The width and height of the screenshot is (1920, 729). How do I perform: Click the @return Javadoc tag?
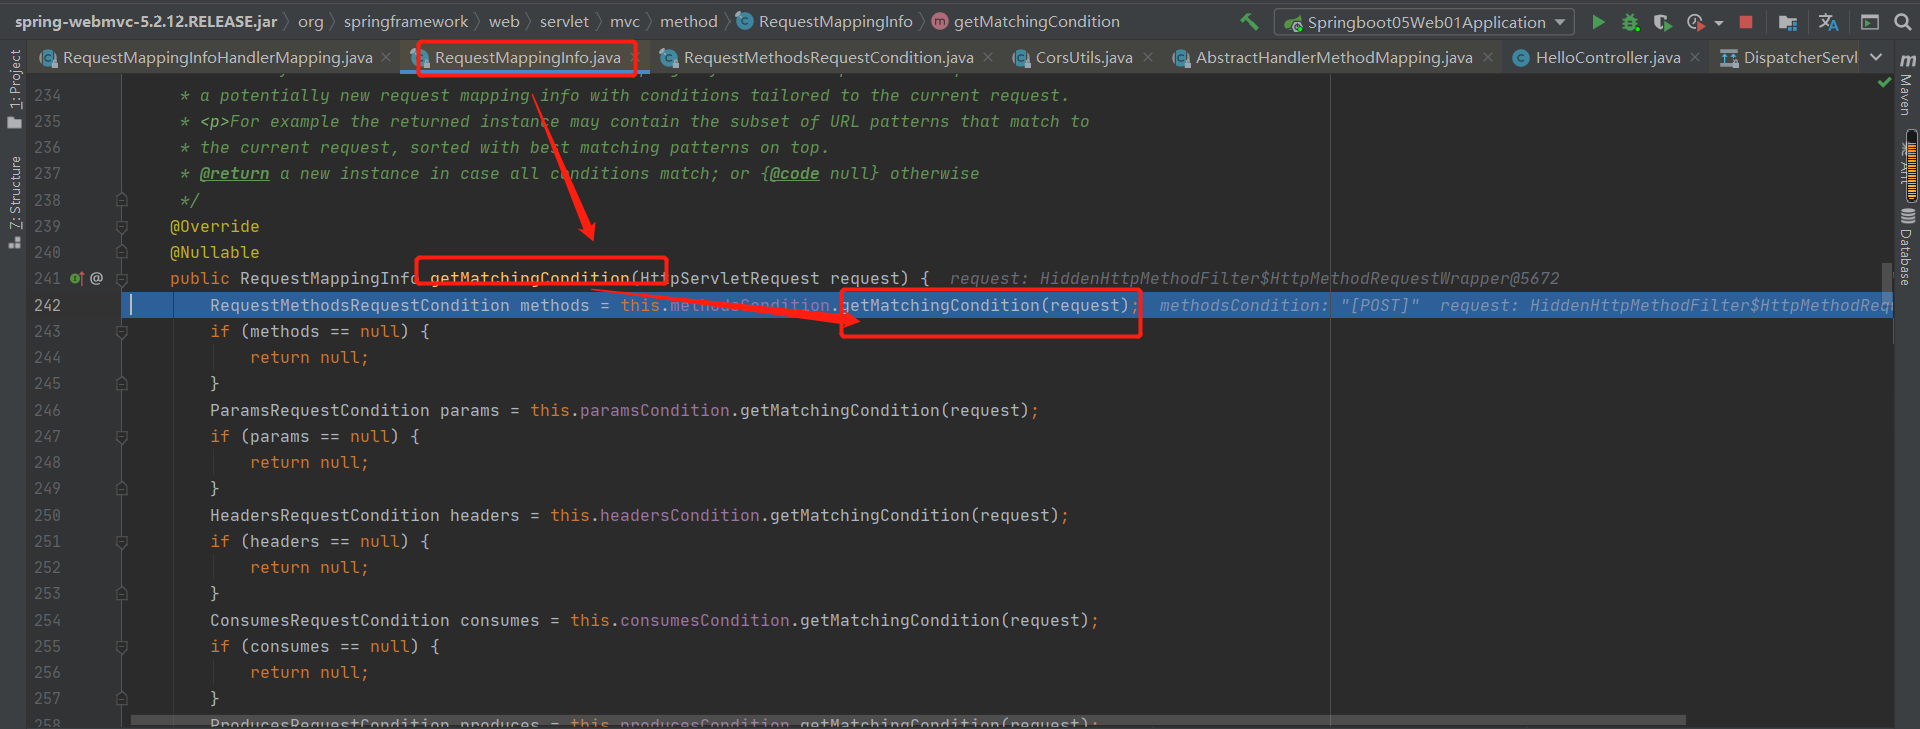[235, 174]
